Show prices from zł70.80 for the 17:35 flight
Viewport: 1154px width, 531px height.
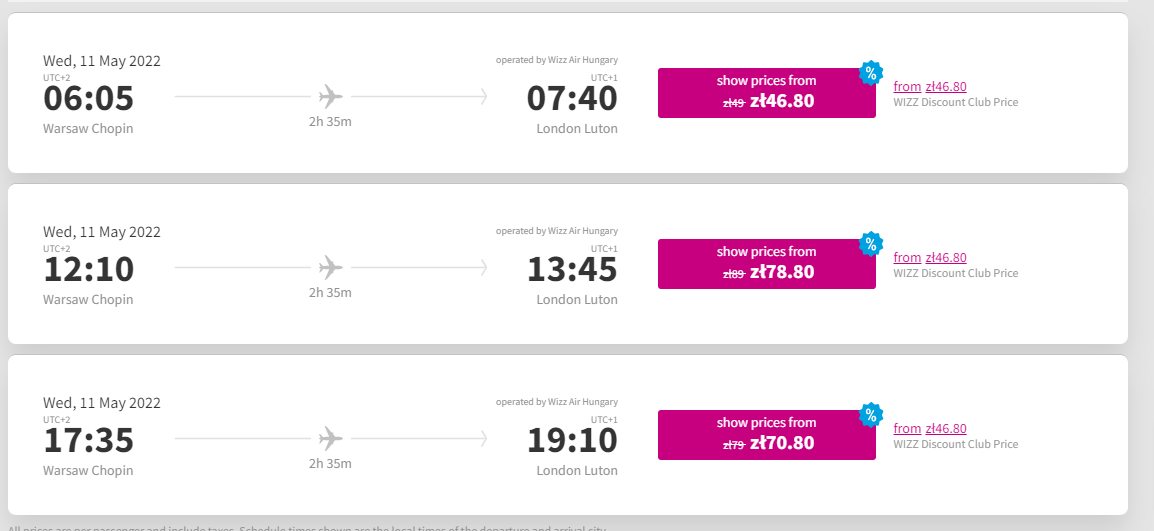tap(766, 435)
